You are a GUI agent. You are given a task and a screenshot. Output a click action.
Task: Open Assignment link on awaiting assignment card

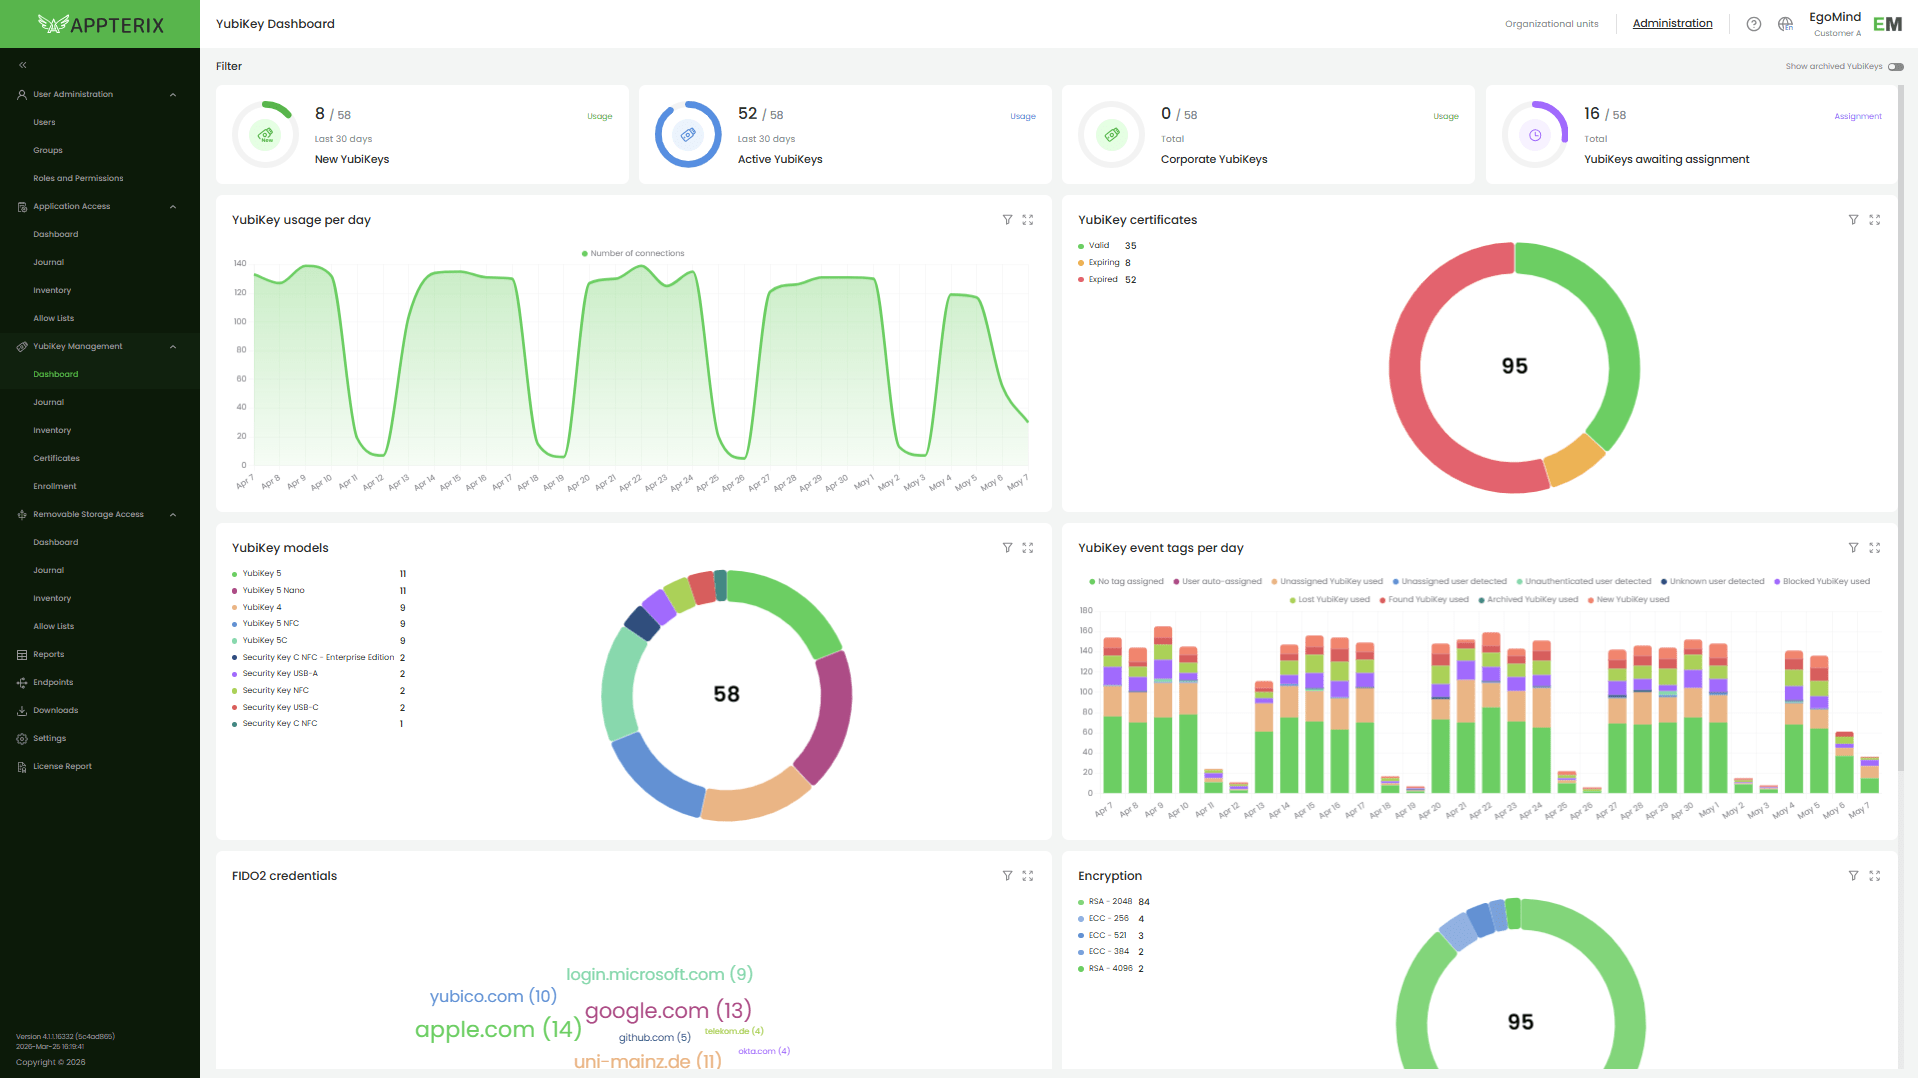(1858, 117)
